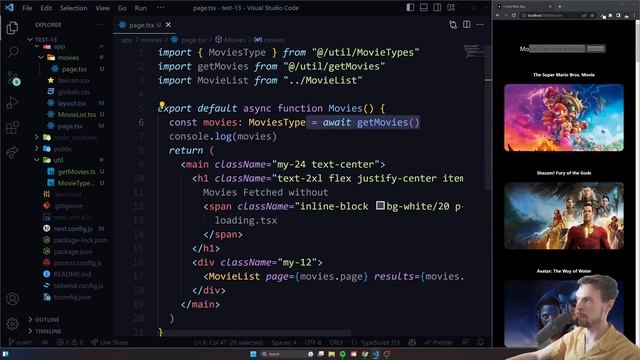Open next.config.js file

[73, 229]
